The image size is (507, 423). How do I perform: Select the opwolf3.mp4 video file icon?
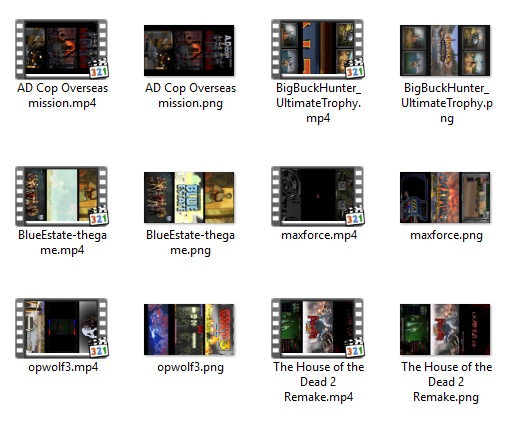pos(62,328)
